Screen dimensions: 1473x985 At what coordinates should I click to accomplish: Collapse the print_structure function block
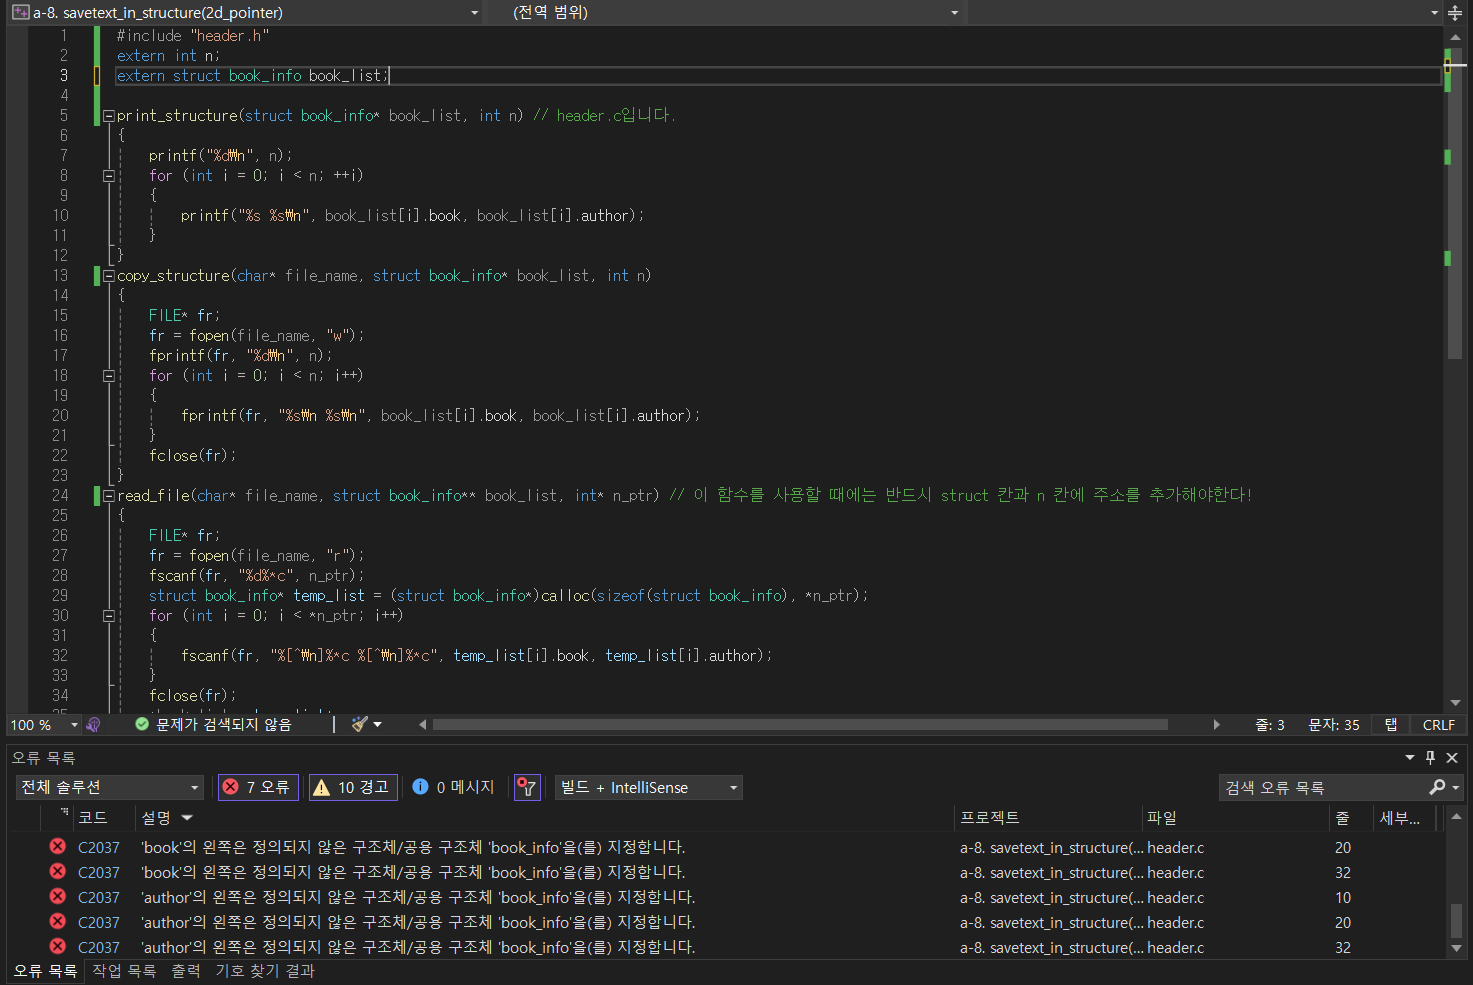(x=109, y=116)
